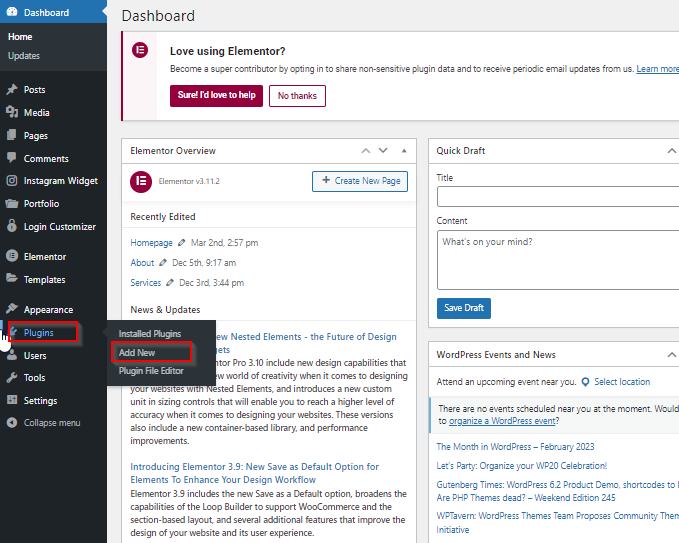
Task: Open The Month in WordPress February 2023
Action: tap(515, 447)
